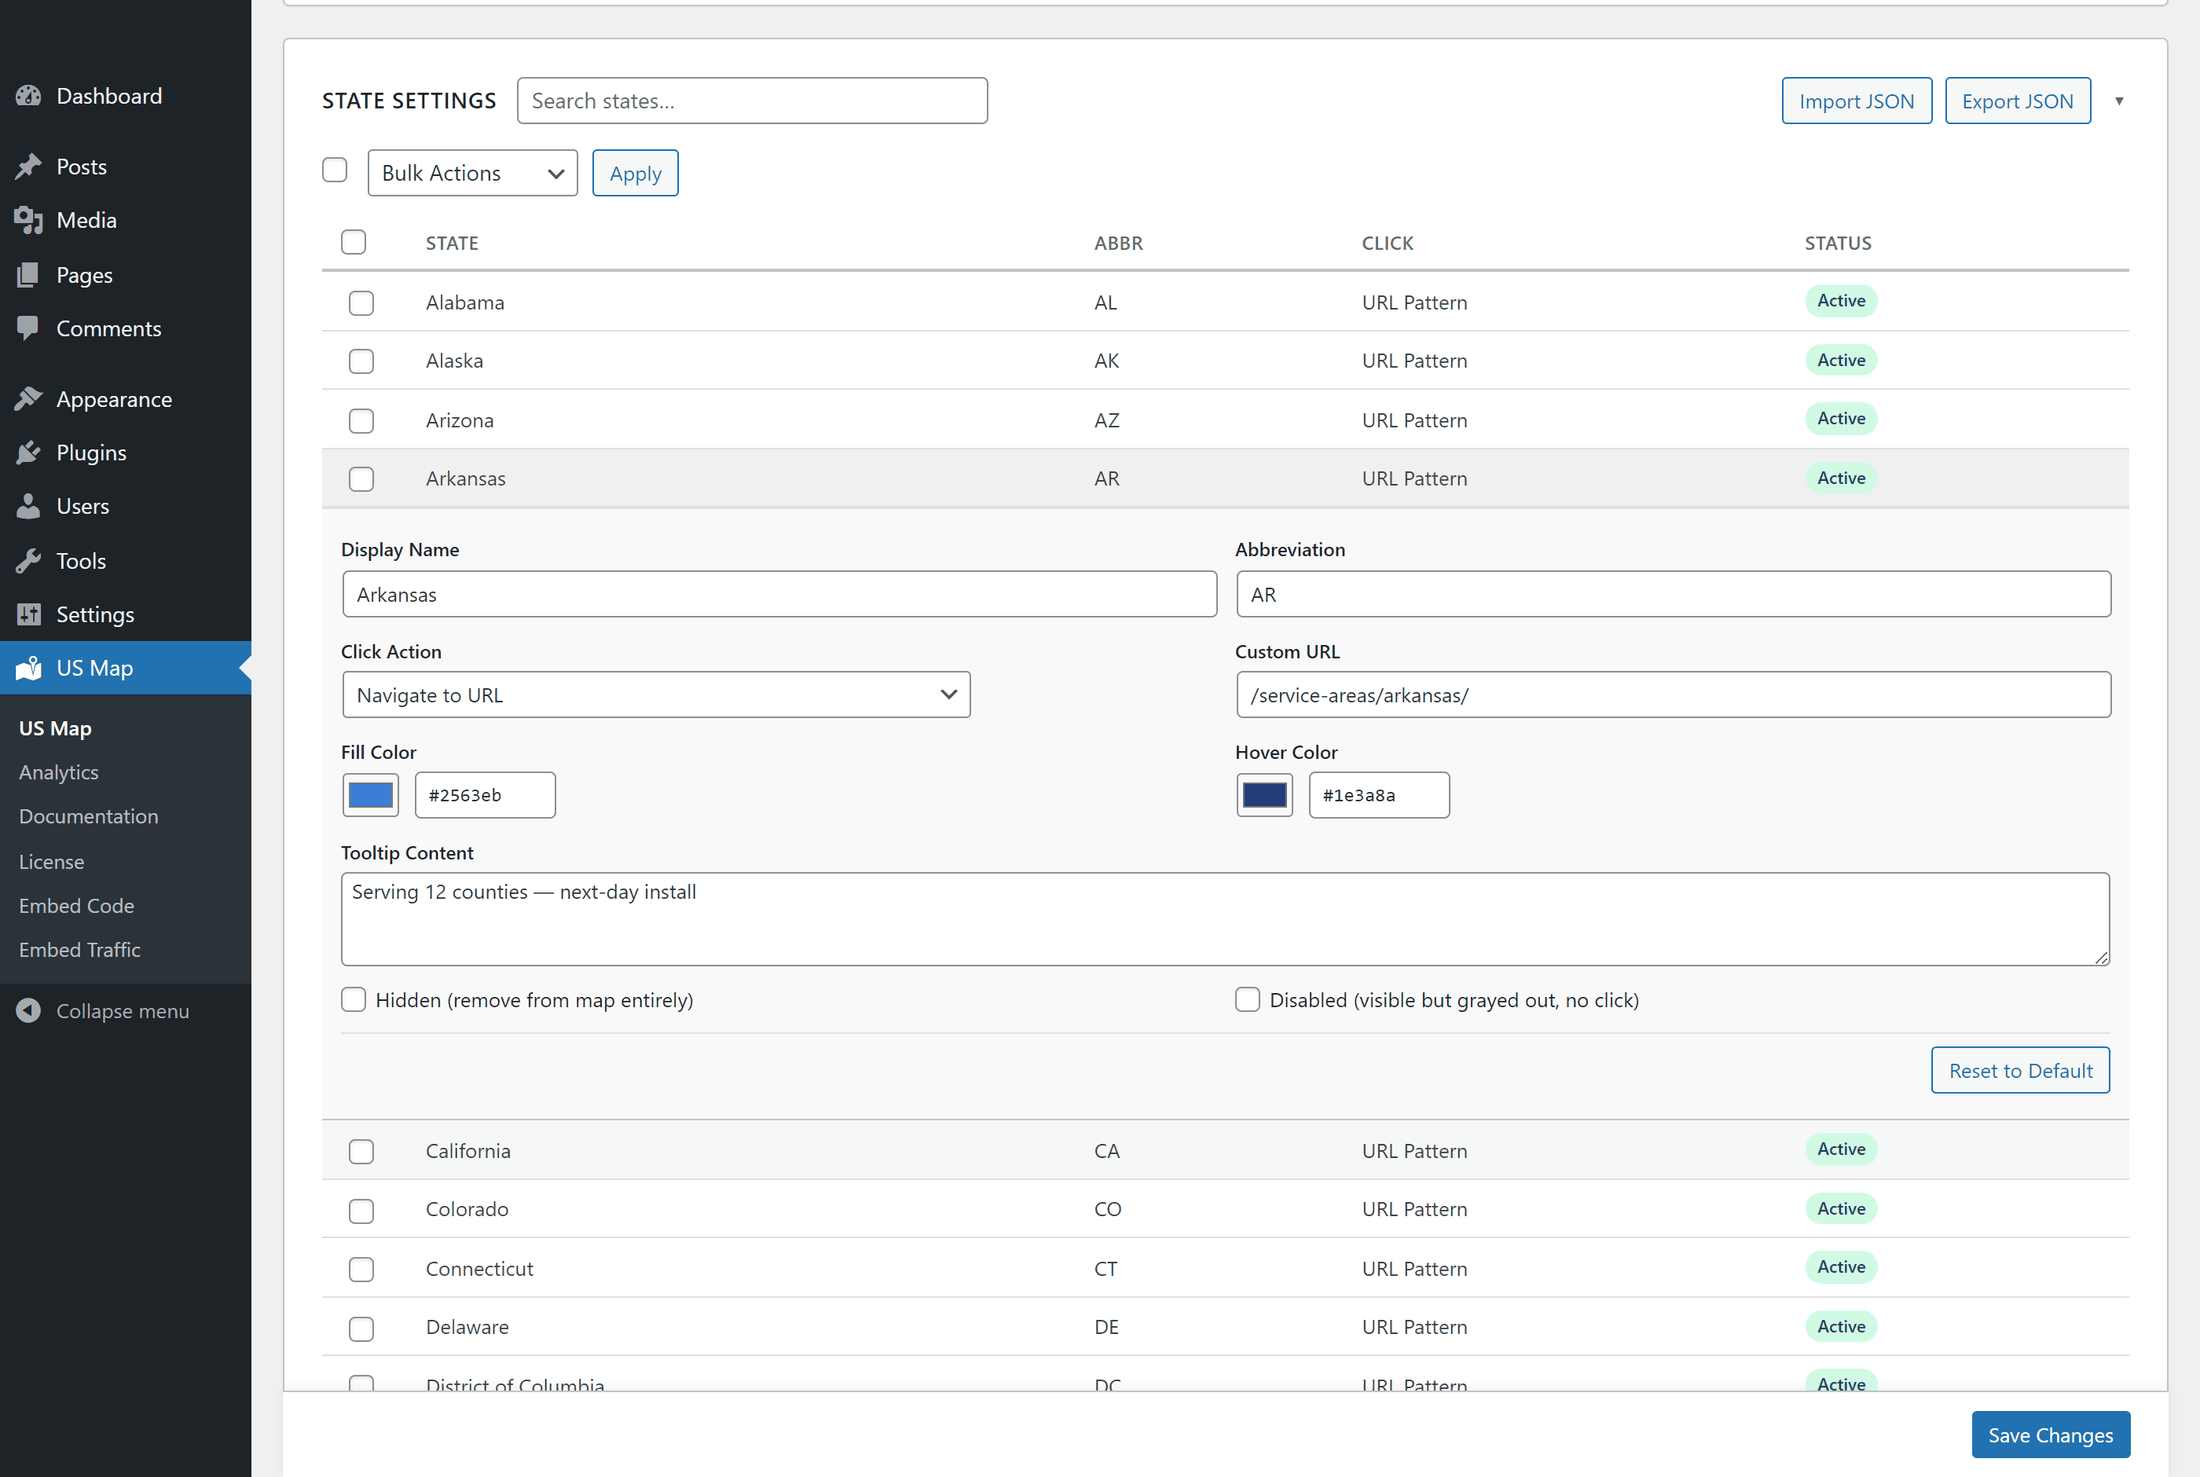Click the Pages icon in sidebar
Viewport: 2200px width, 1477px height.
[29, 275]
